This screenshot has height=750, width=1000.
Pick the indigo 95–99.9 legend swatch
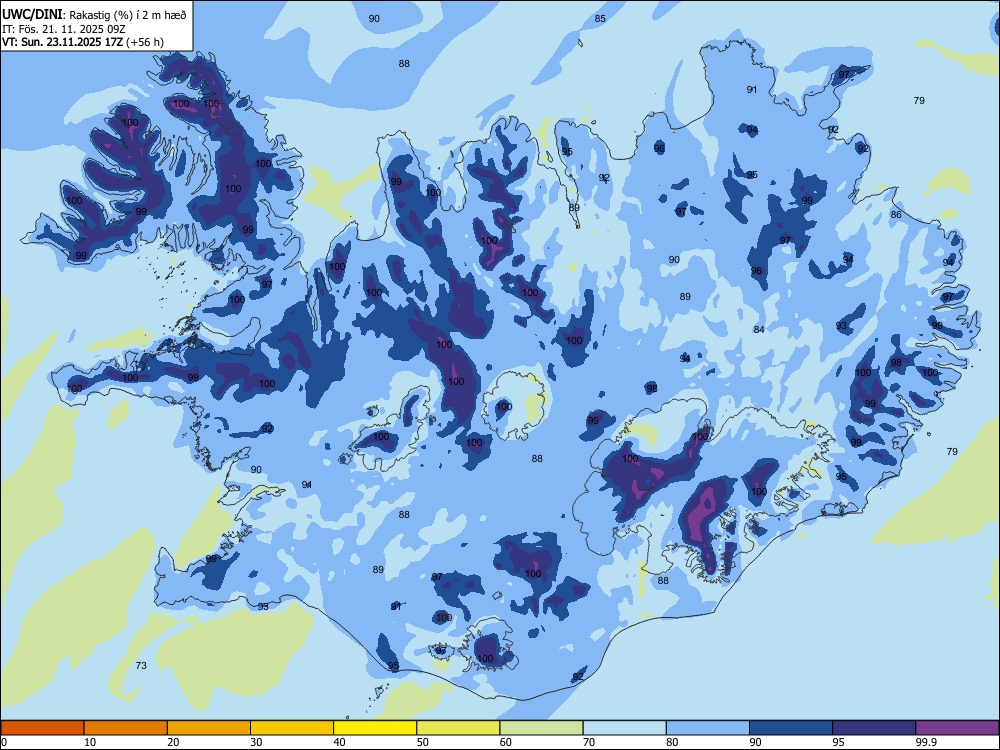pyautogui.click(x=874, y=728)
